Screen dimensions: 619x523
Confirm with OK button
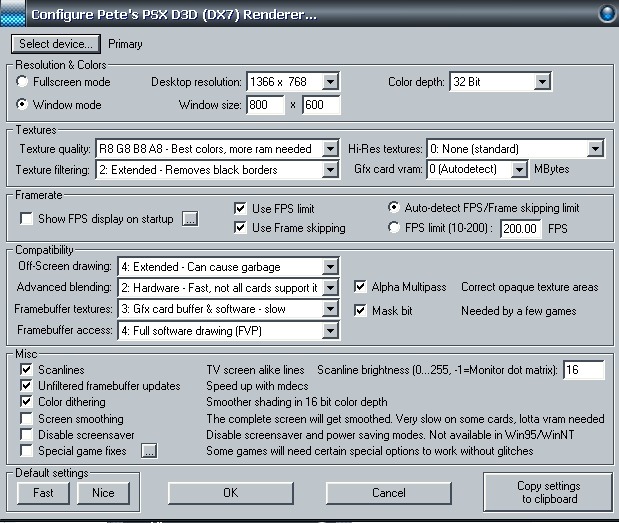231,493
